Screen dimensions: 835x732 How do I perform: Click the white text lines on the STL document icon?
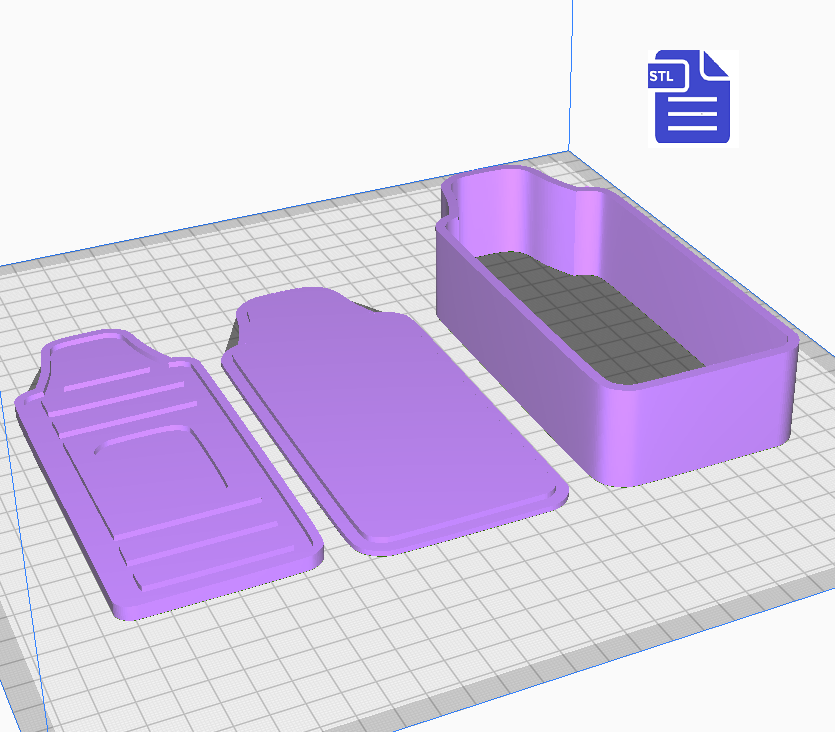(x=692, y=115)
